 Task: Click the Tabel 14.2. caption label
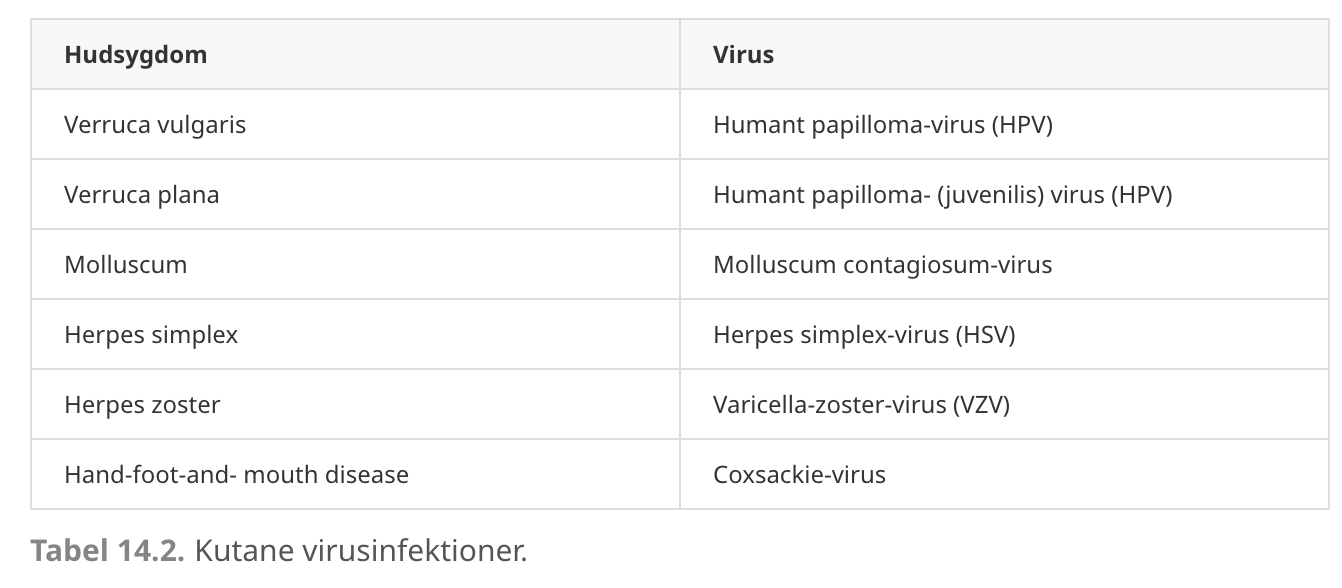[x=108, y=550]
